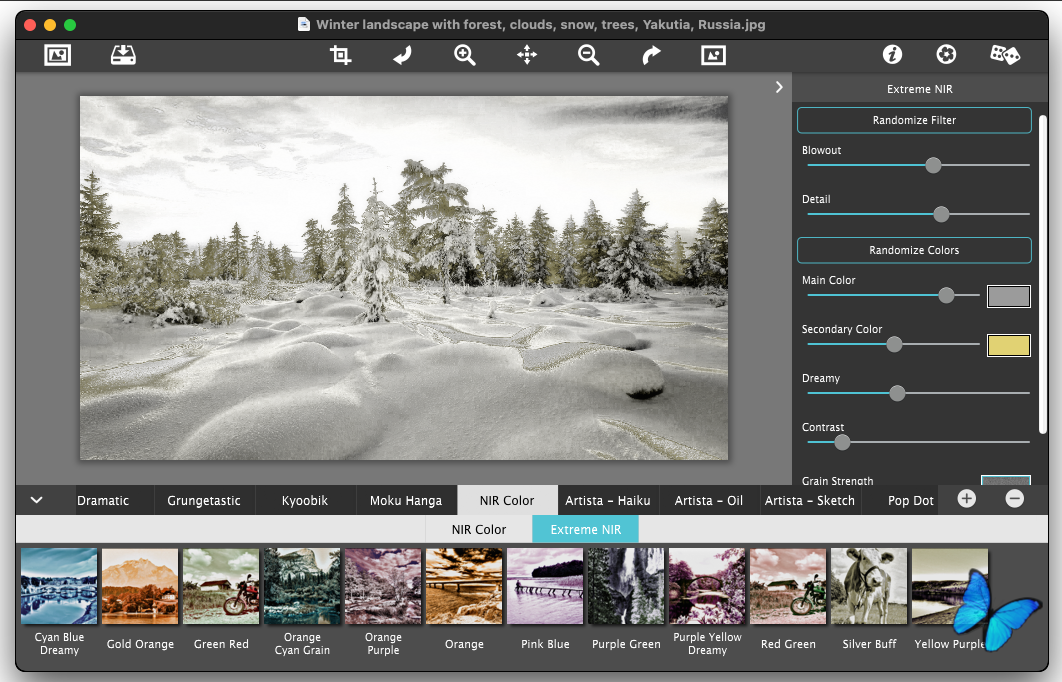The image size is (1062, 682).
Task: Zoom in with the magnifier plus icon
Action: 465,56
